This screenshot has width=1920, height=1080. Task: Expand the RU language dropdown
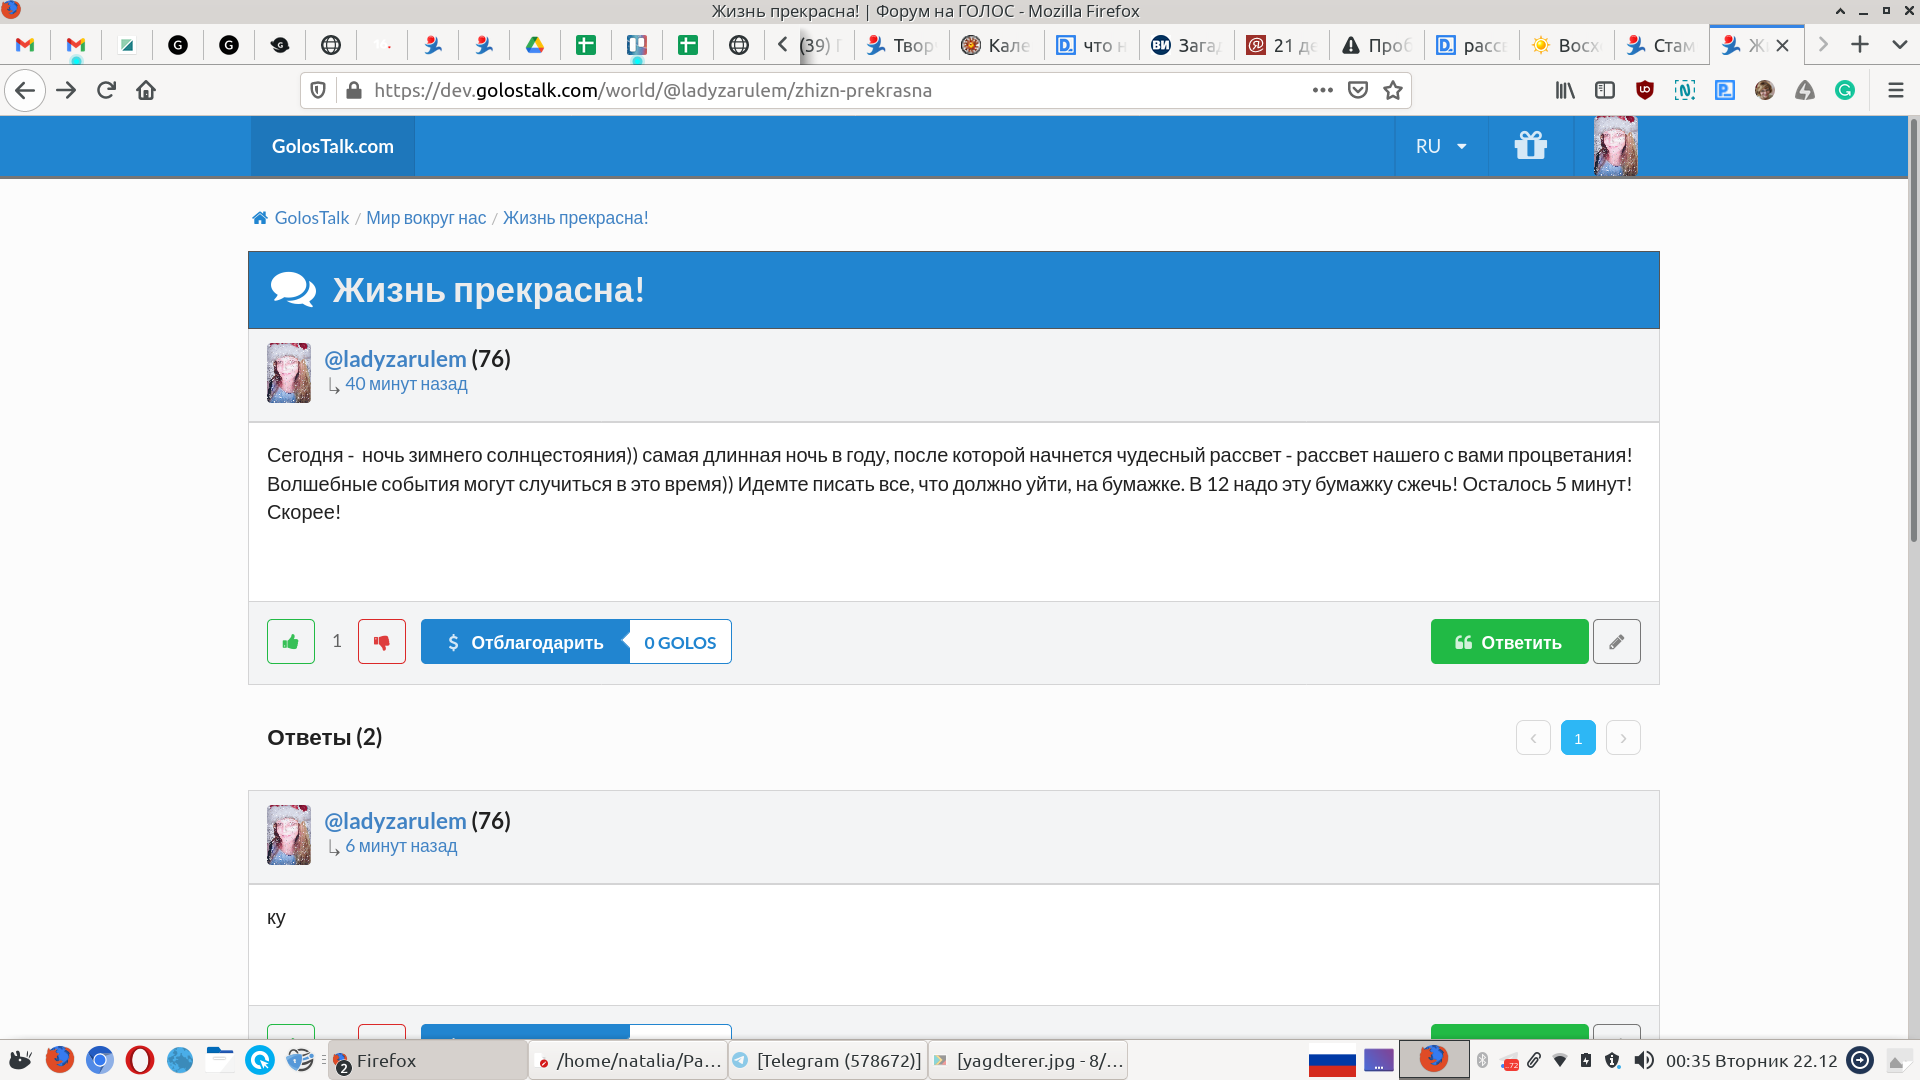pyautogui.click(x=1441, y=146)
